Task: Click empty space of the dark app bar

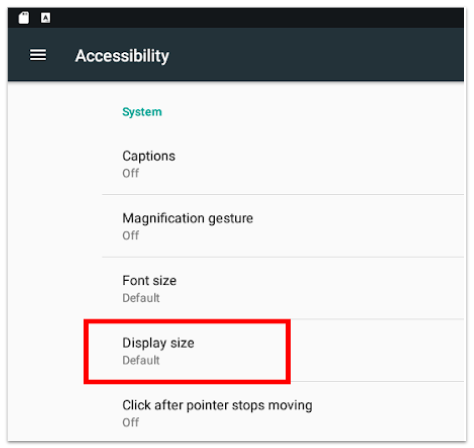Action: coord(317,55)
